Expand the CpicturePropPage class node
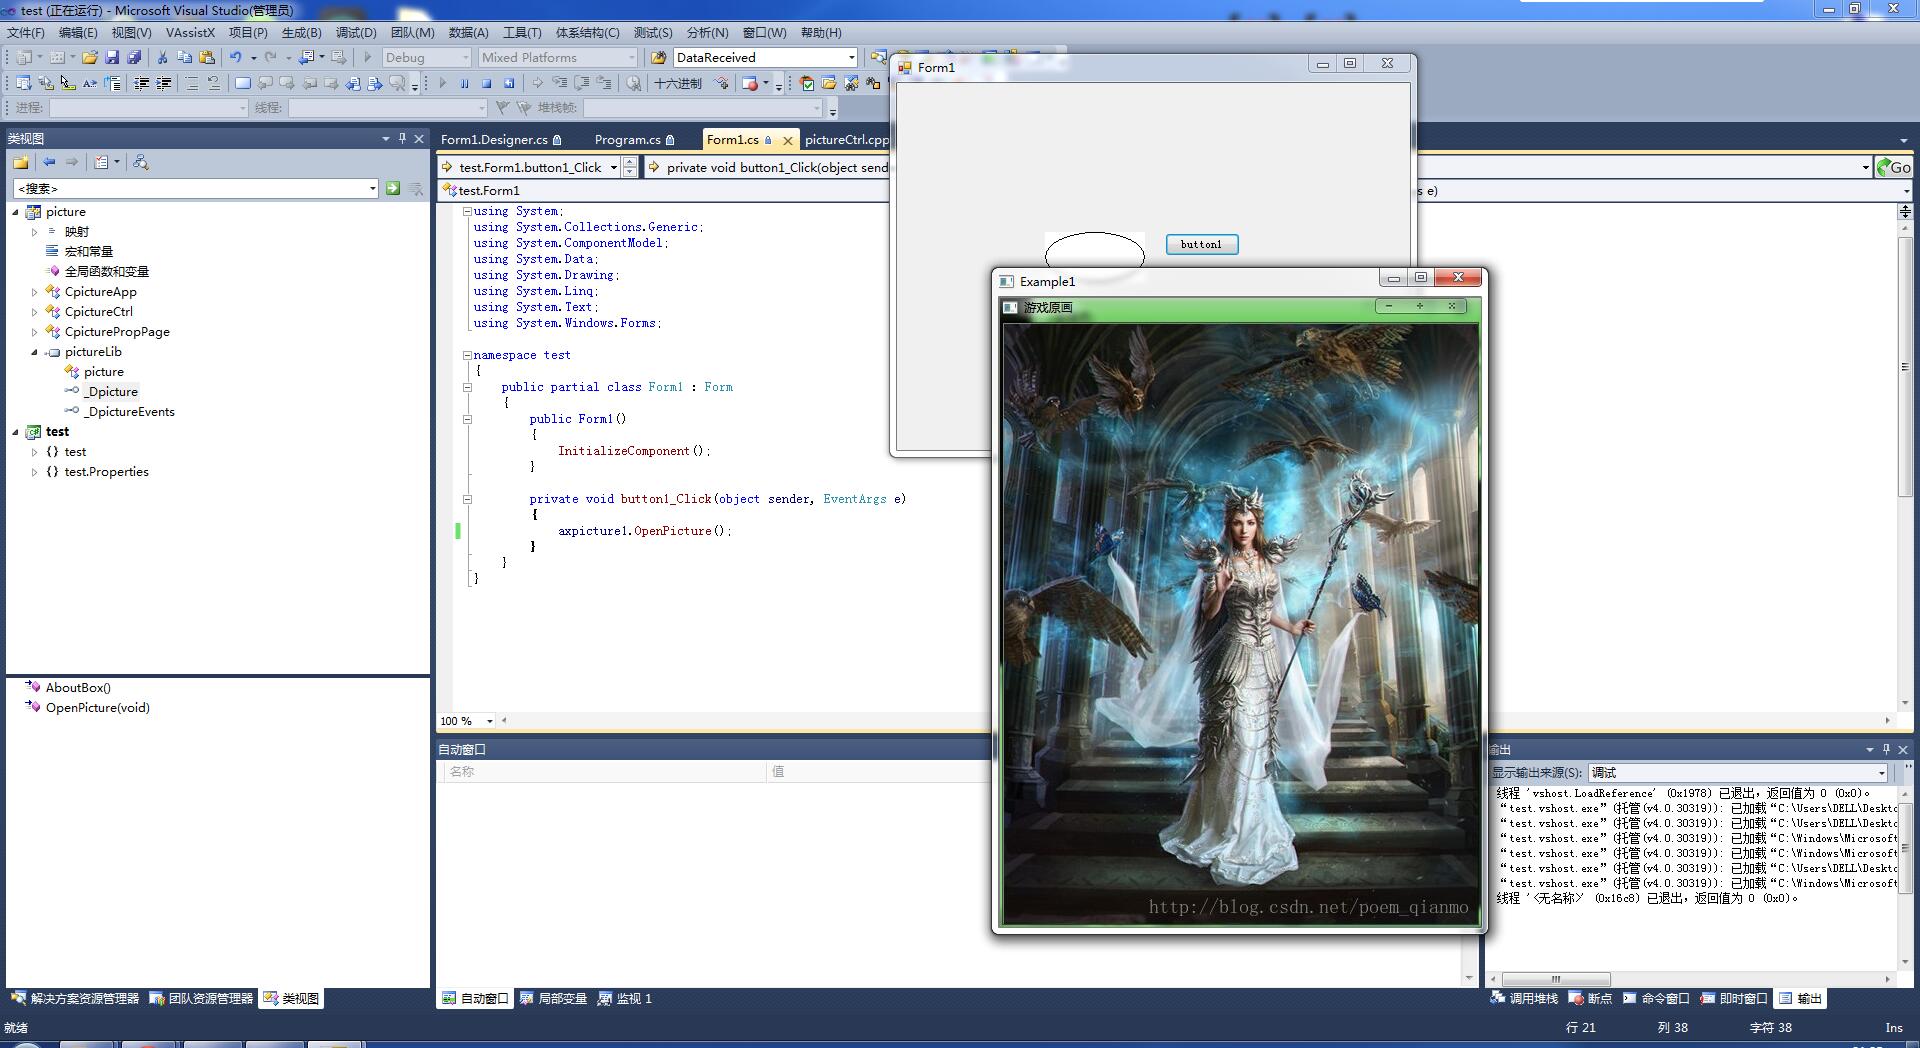This screenshot has width=1920, height=1048. (x=34, y=332)
